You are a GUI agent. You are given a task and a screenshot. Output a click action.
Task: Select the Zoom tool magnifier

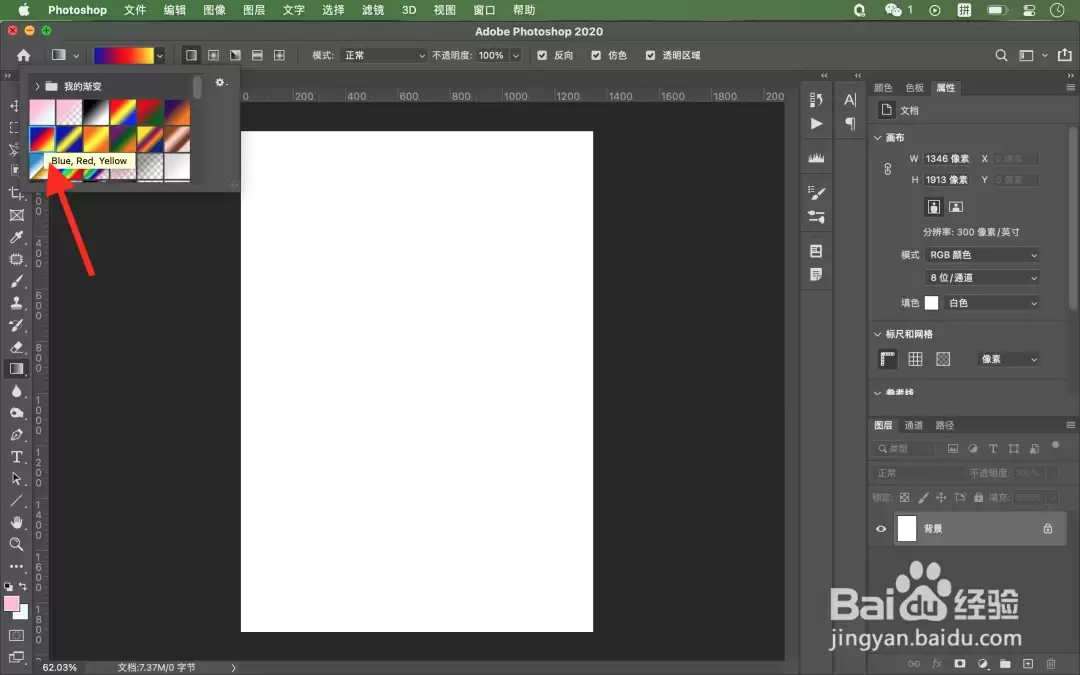[x=17, y=544]
